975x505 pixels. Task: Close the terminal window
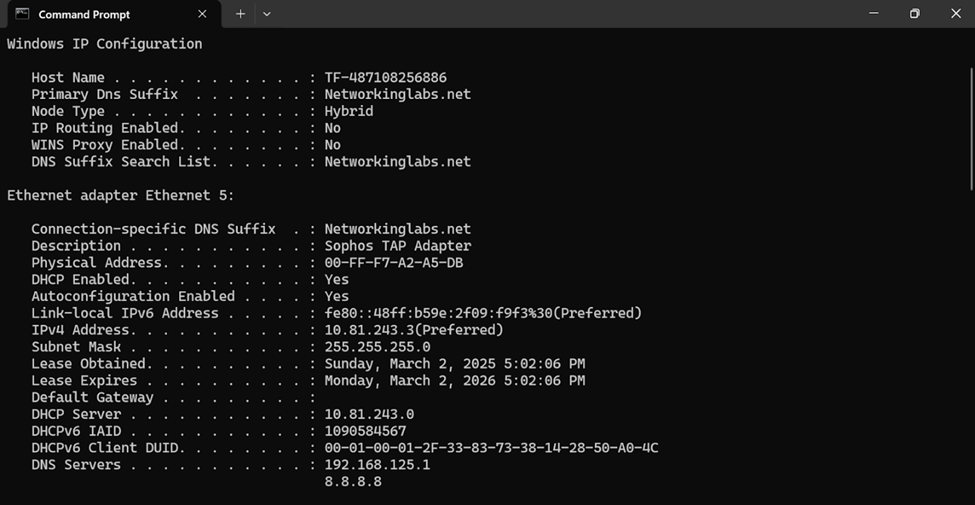956,13
